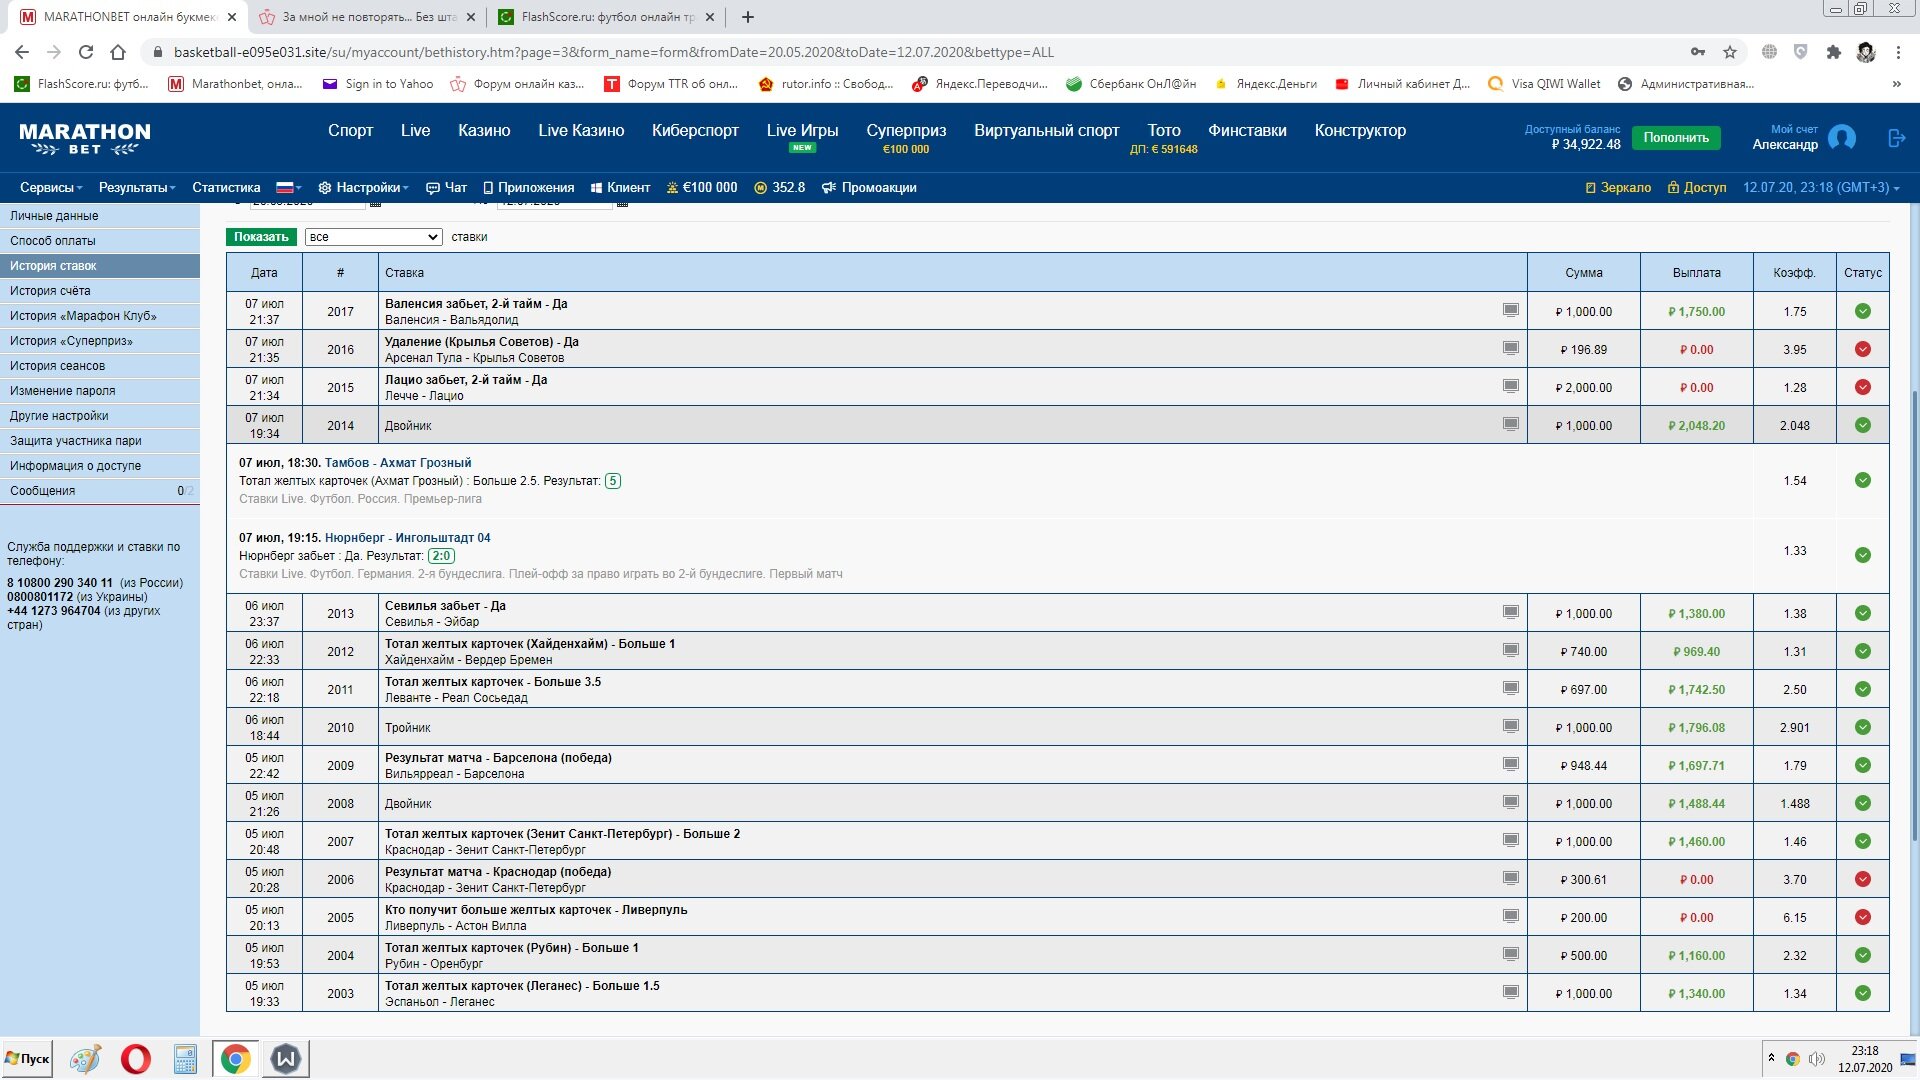
Task: Open the Chrome extensions puzzle icon
Action: pos(1833,52)
